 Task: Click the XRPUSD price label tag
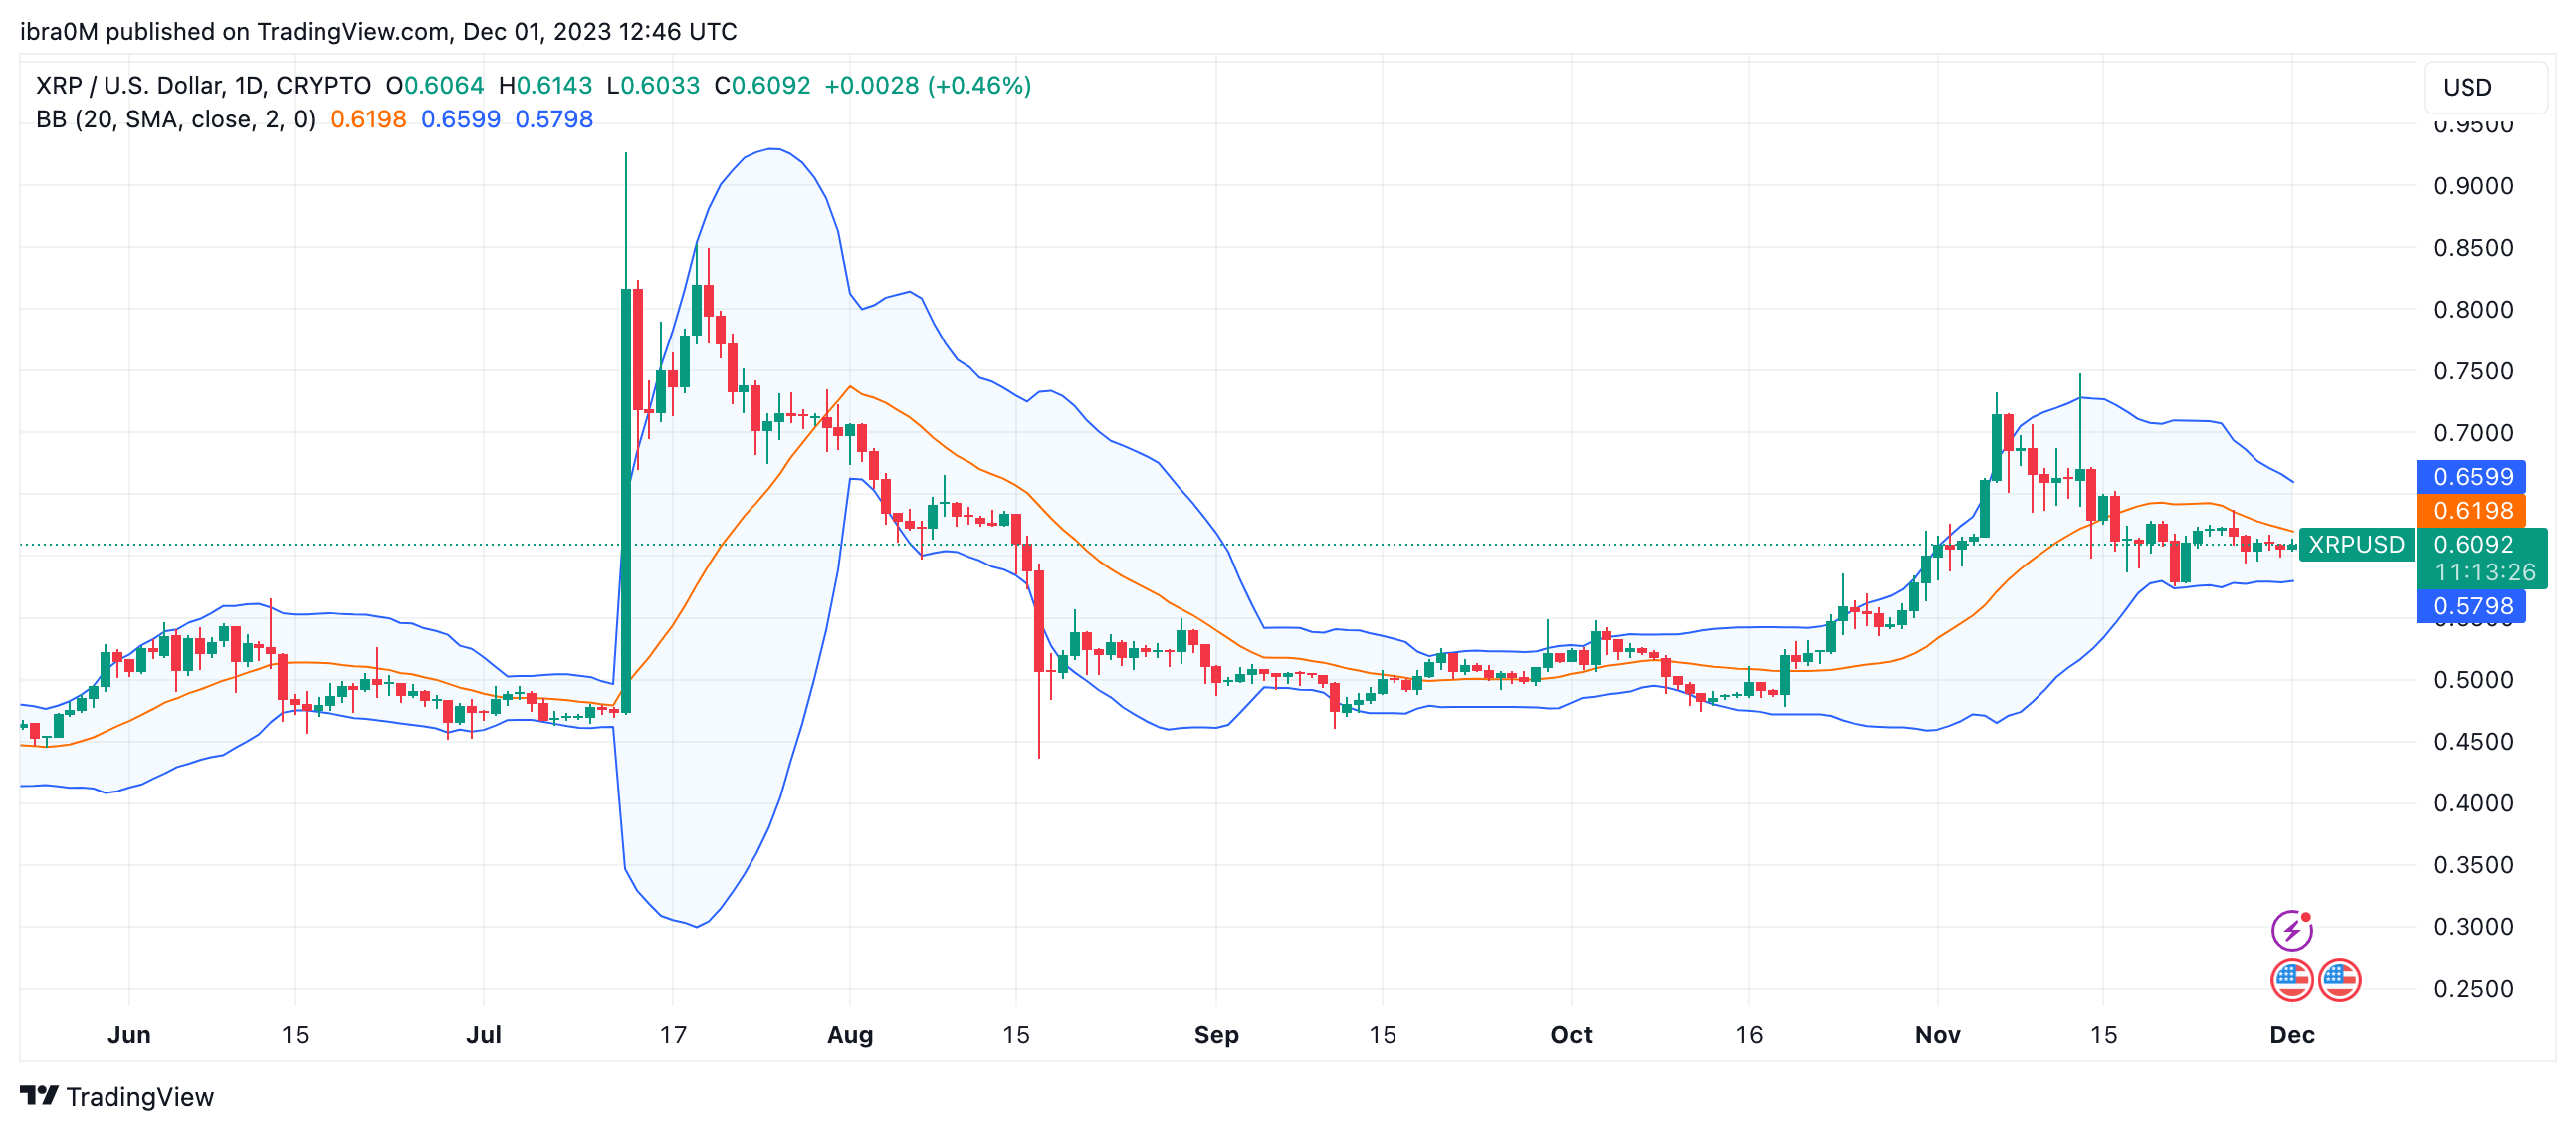pos(2356,545)
